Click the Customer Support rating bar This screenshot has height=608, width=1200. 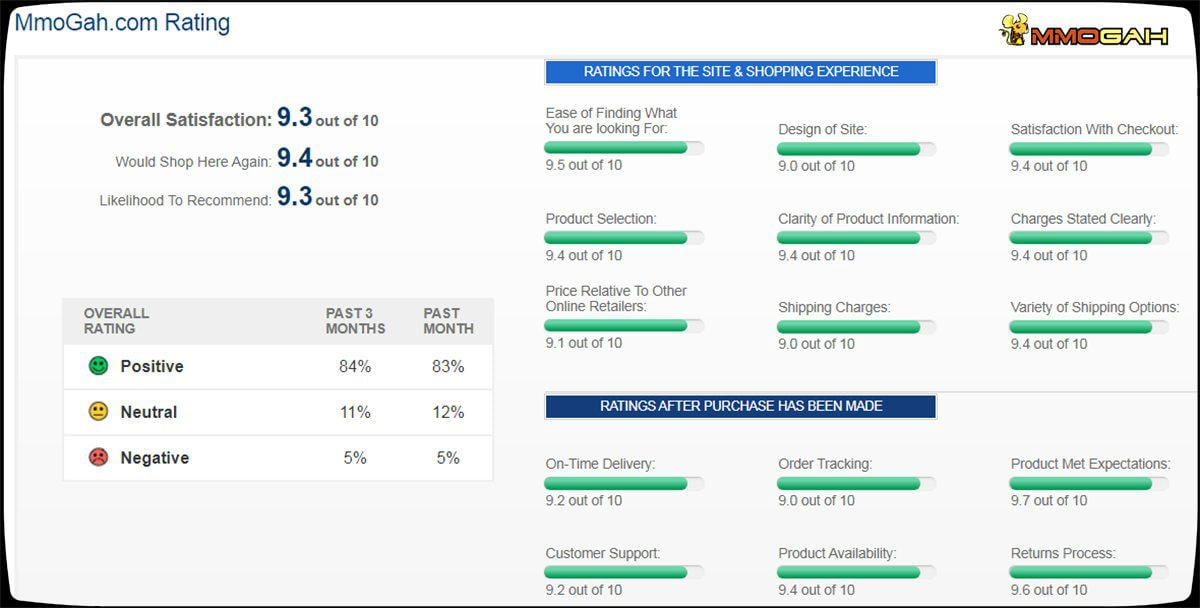624,573
